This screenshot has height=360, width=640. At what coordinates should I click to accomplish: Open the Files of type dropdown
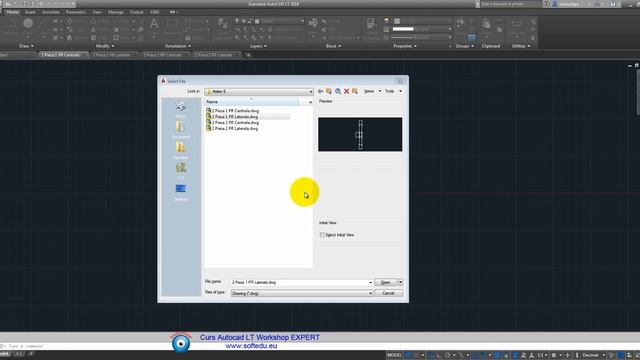pyautogui.click(x=371, y=293)
